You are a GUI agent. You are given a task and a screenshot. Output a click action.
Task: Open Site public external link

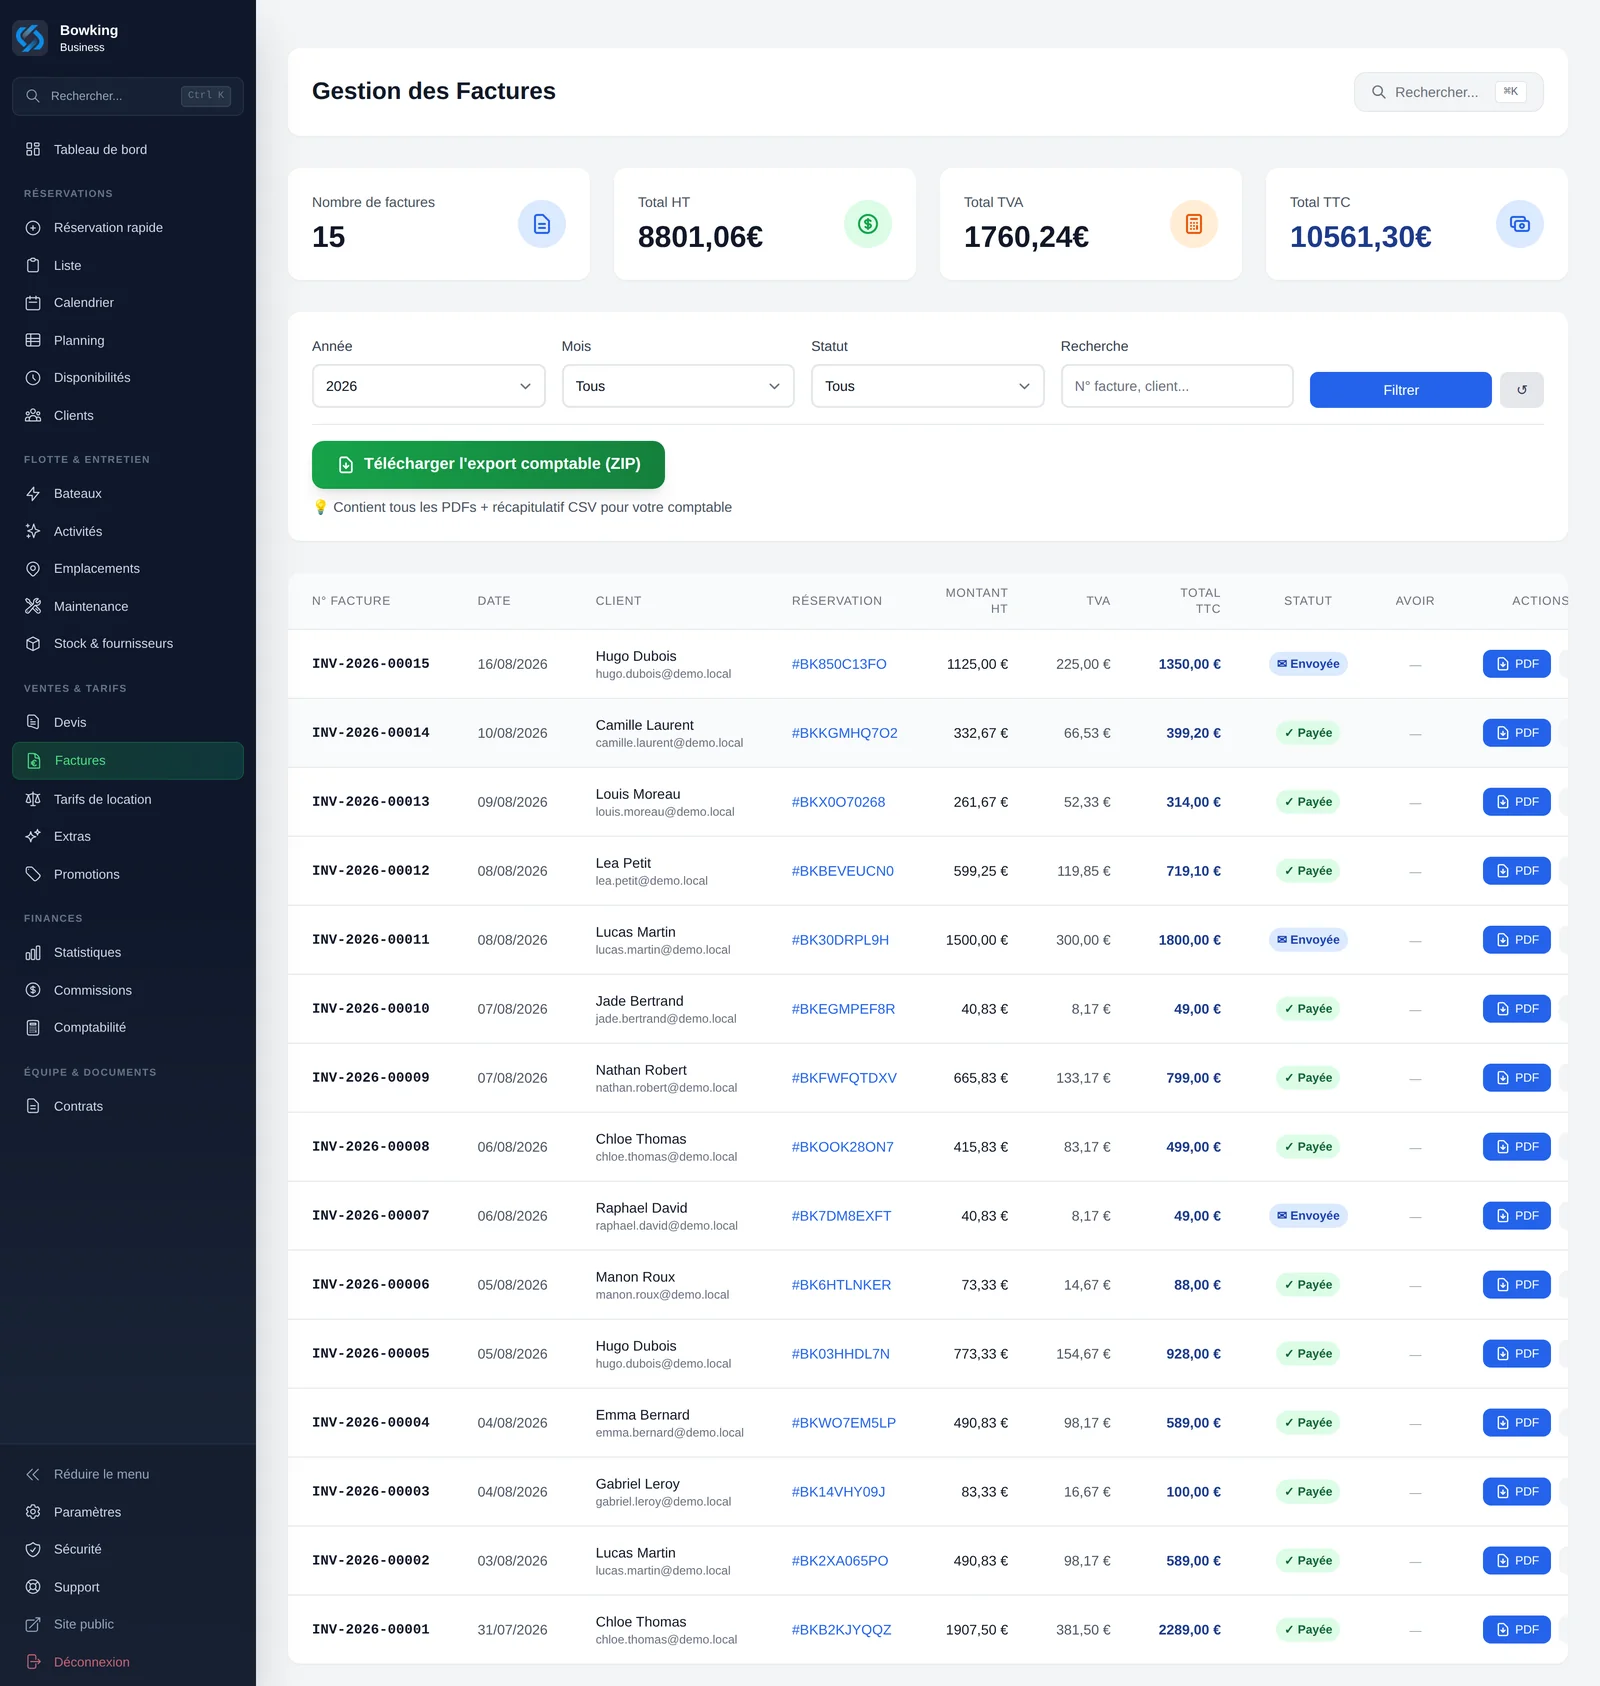[x=128, y=1624]
